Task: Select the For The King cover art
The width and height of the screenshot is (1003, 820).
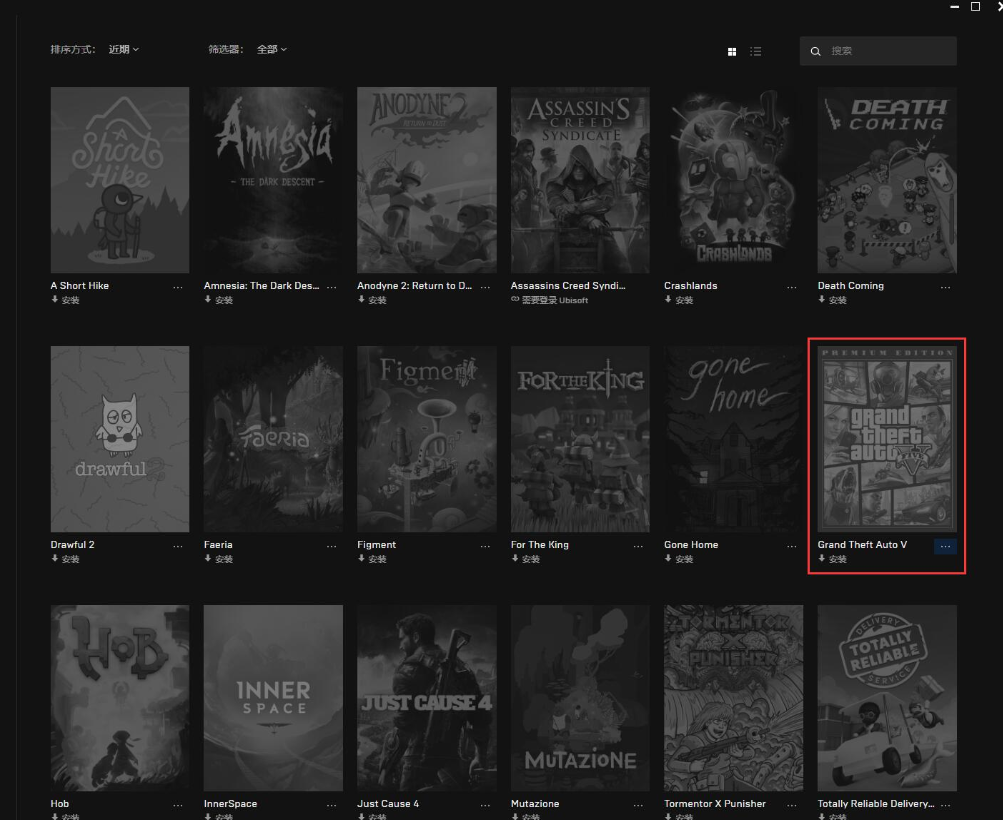Action: [x=580, y=439]
